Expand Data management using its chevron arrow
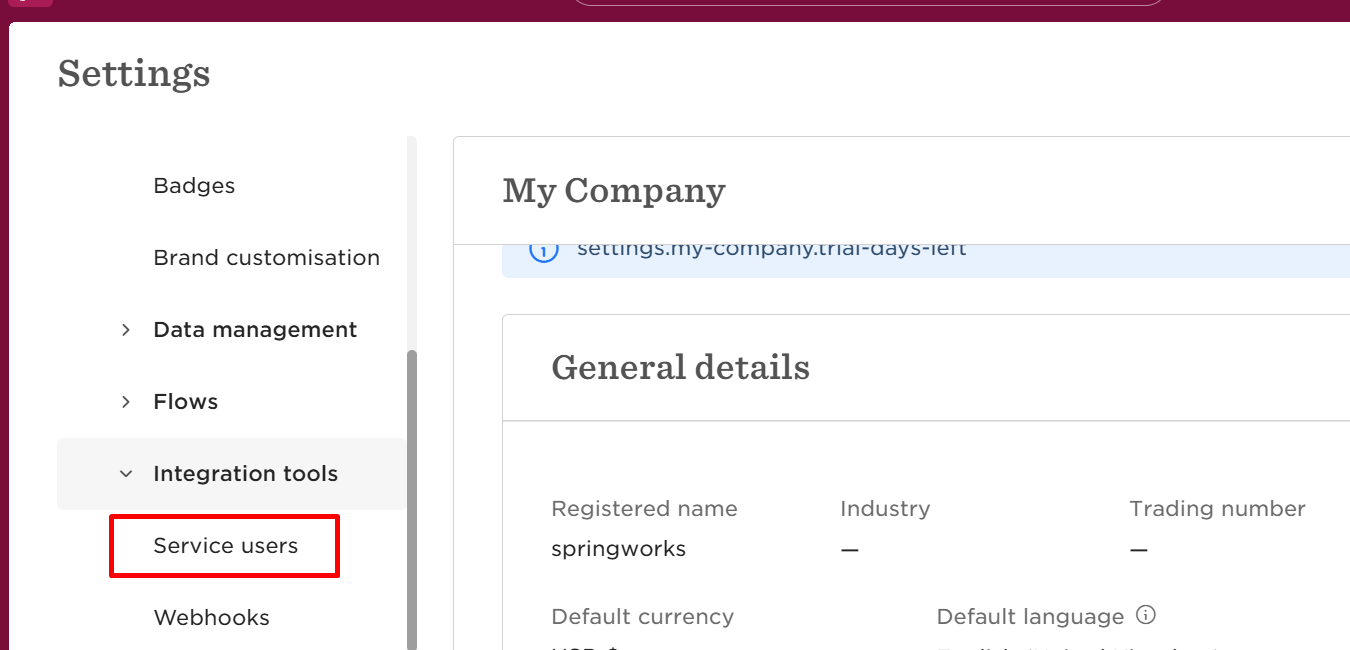 click(126, 330)
